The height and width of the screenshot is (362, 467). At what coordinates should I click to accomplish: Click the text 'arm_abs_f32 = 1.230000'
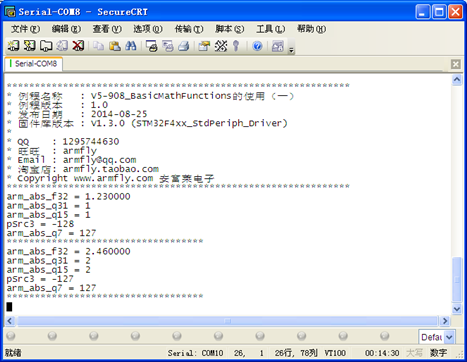68,197
